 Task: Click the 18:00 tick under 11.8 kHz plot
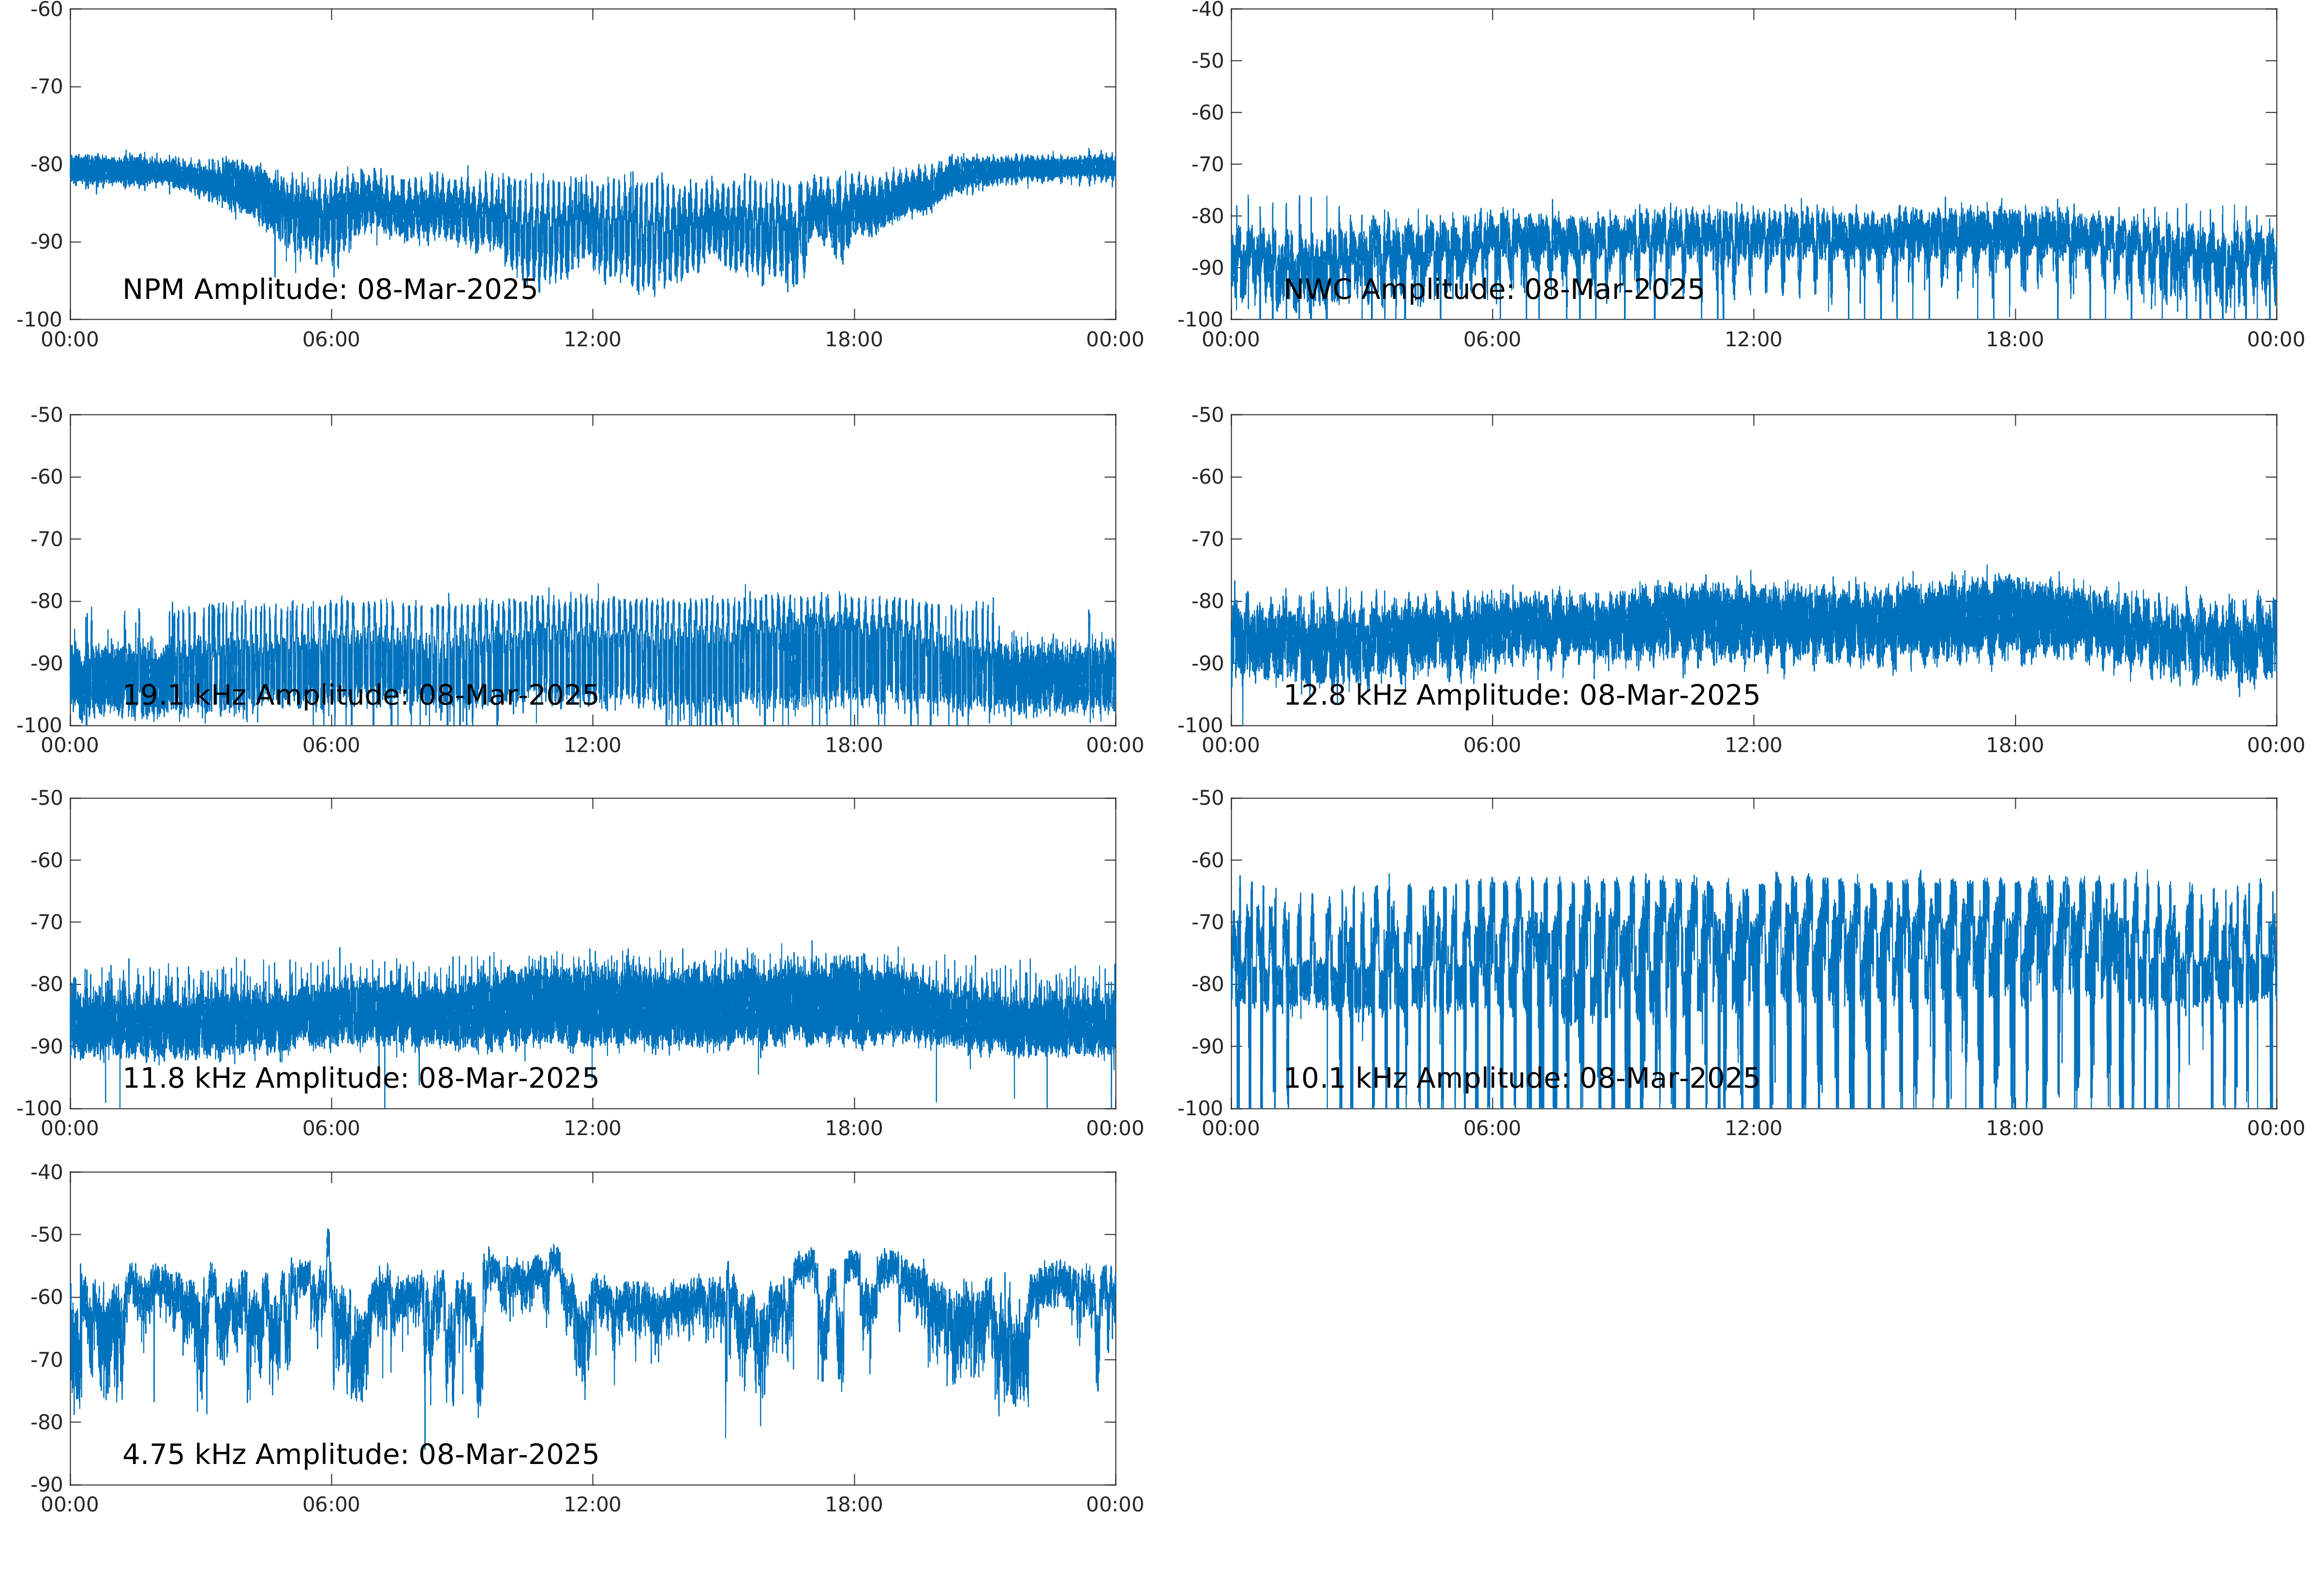(x=854, y=1129)
